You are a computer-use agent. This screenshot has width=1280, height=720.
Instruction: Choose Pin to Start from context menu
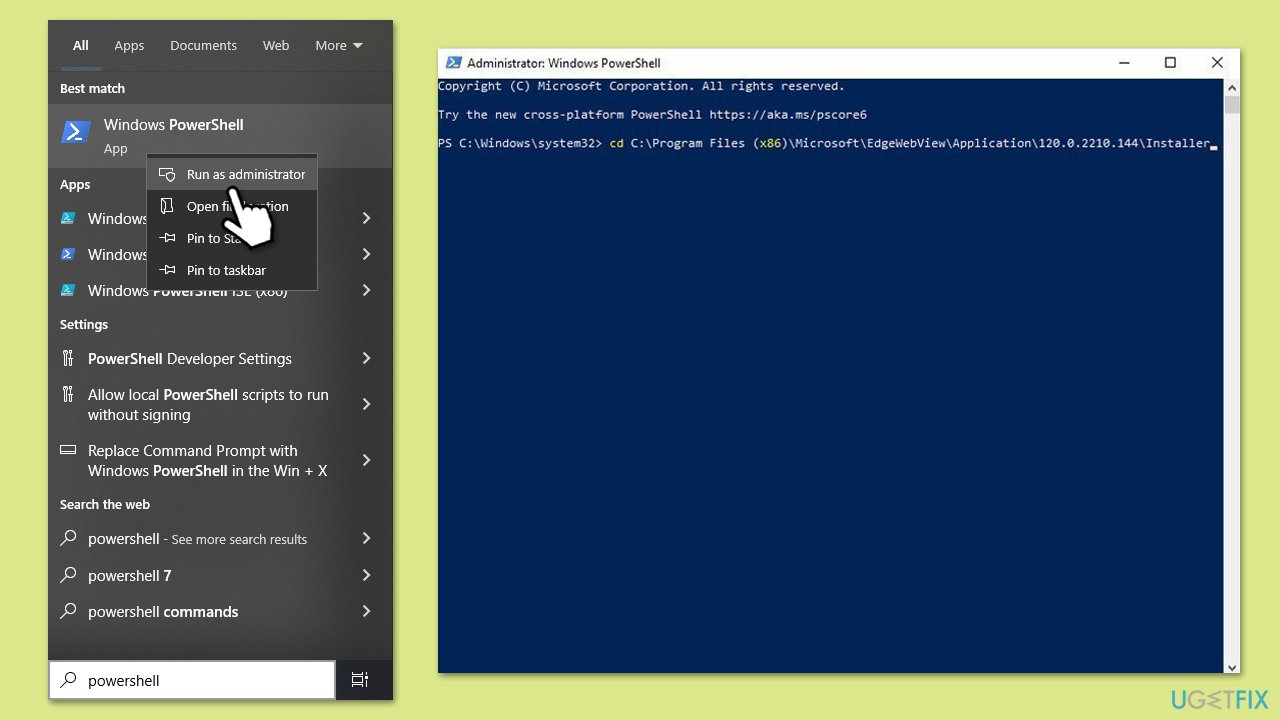232,238
